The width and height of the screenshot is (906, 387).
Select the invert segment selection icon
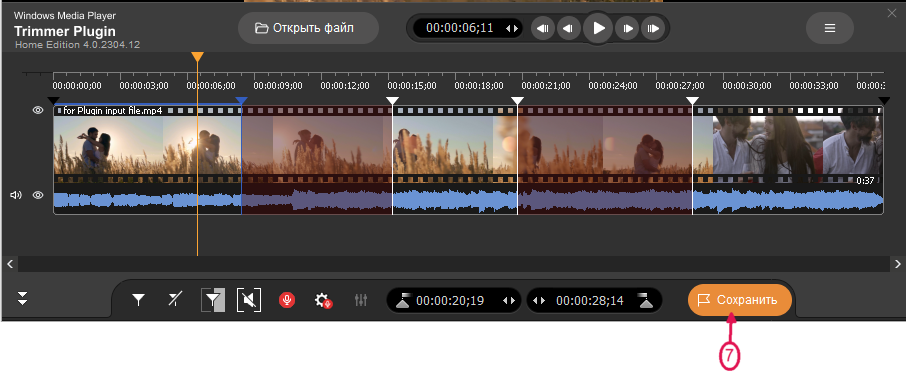coord(213,300)
